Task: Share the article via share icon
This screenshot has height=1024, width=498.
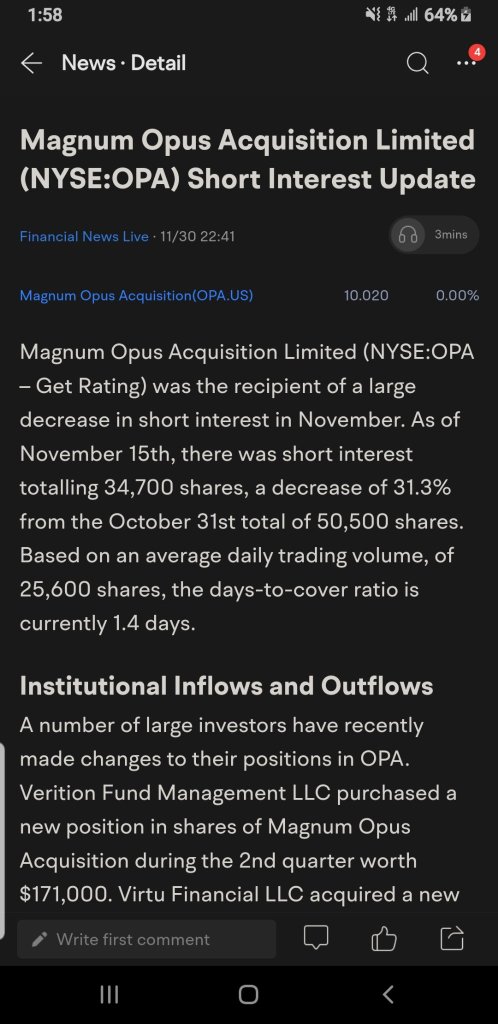Action: [452, 938]
